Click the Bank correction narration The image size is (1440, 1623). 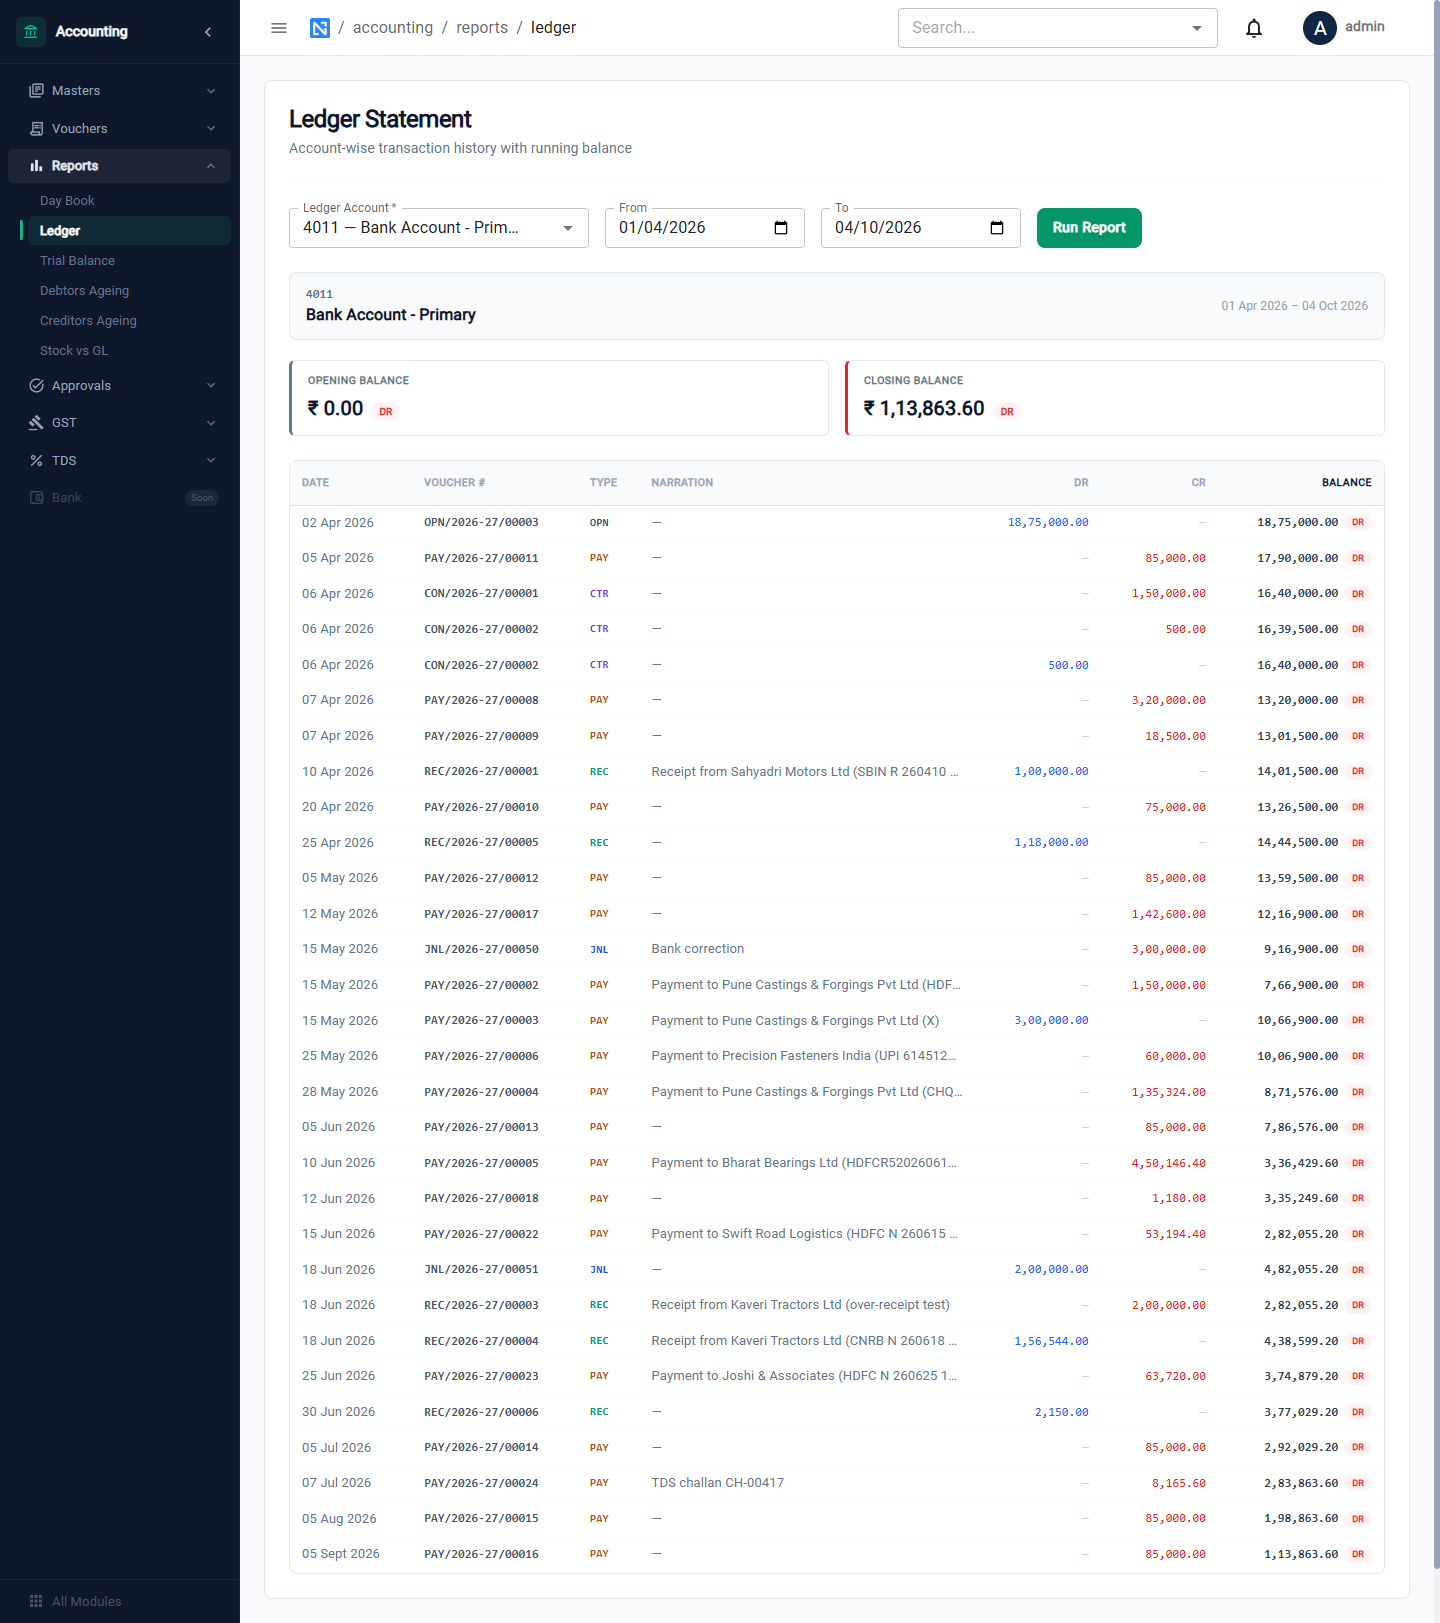[698, 949]
